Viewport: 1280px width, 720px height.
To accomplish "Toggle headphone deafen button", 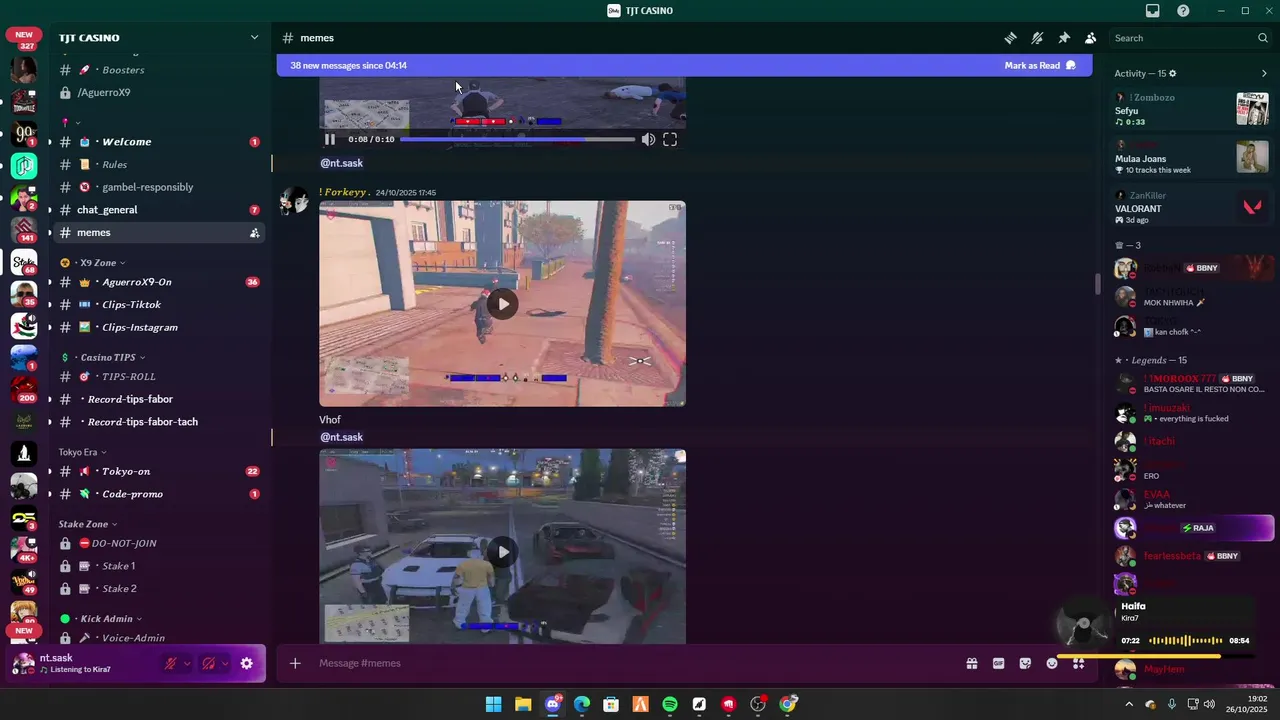I will 209,663.
